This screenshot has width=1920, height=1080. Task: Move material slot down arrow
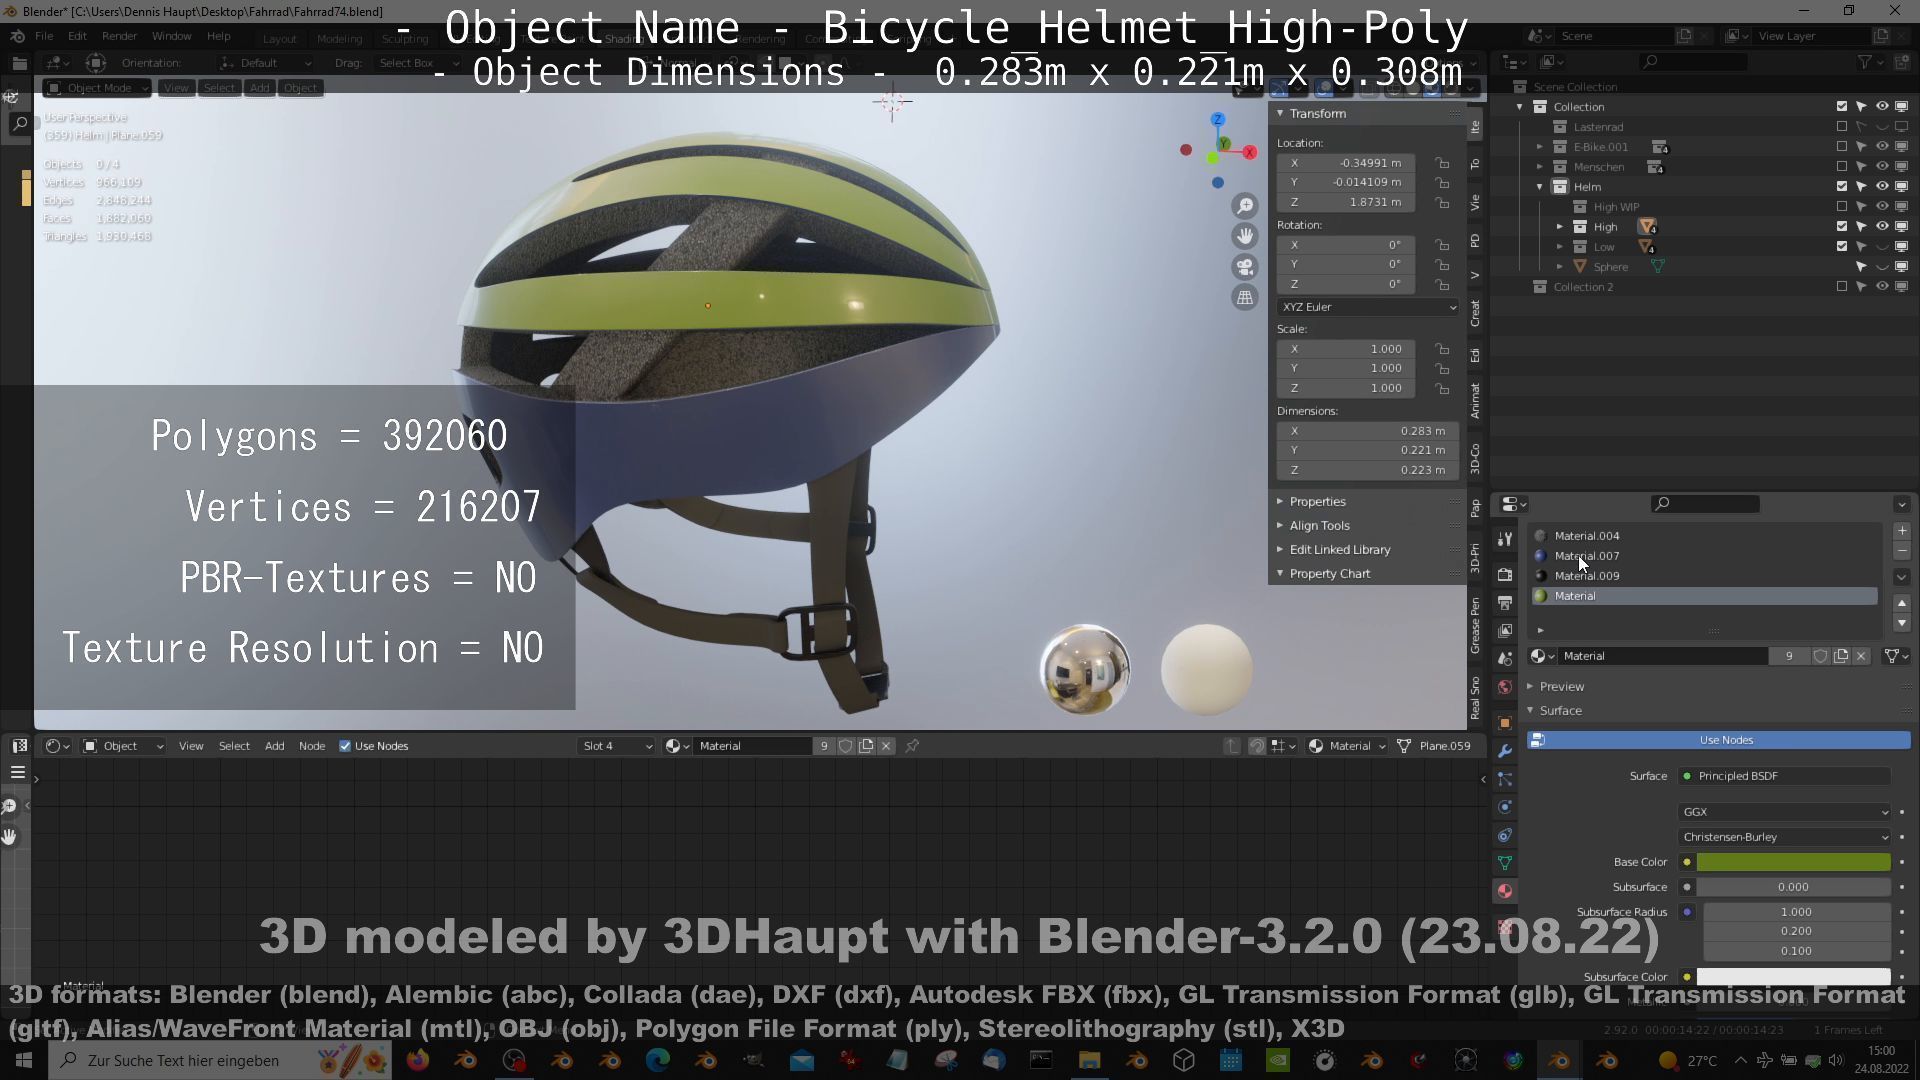point(1902,623)
